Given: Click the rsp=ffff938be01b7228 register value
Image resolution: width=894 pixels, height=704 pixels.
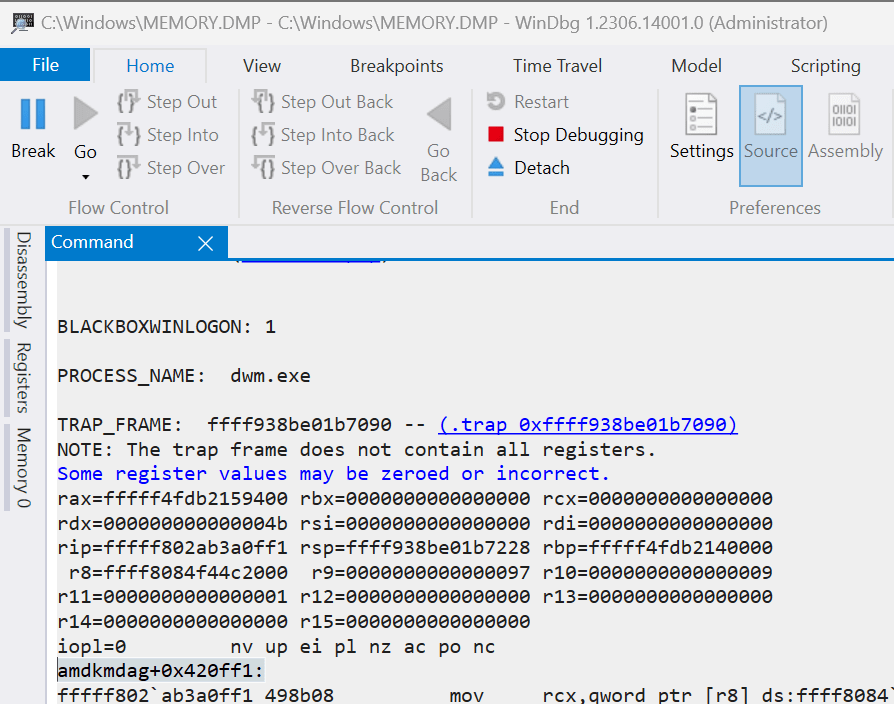Looking at the screenshot, I should tap(415, 548).
